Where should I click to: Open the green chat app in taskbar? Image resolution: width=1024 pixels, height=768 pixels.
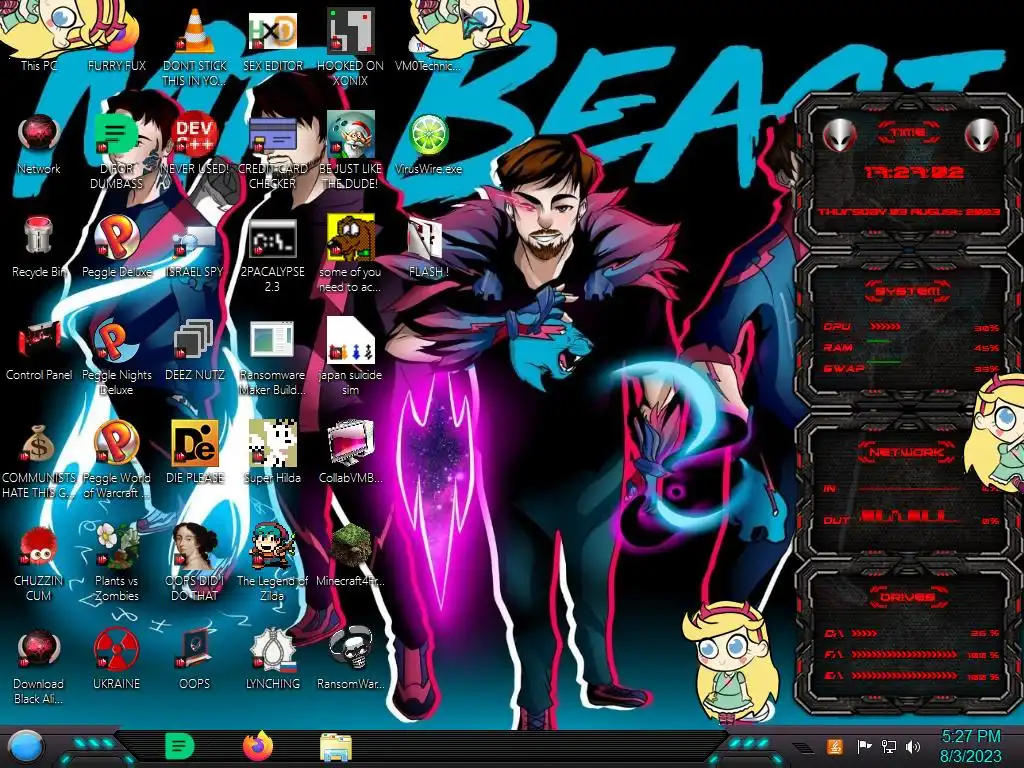(x=179, y=746)
